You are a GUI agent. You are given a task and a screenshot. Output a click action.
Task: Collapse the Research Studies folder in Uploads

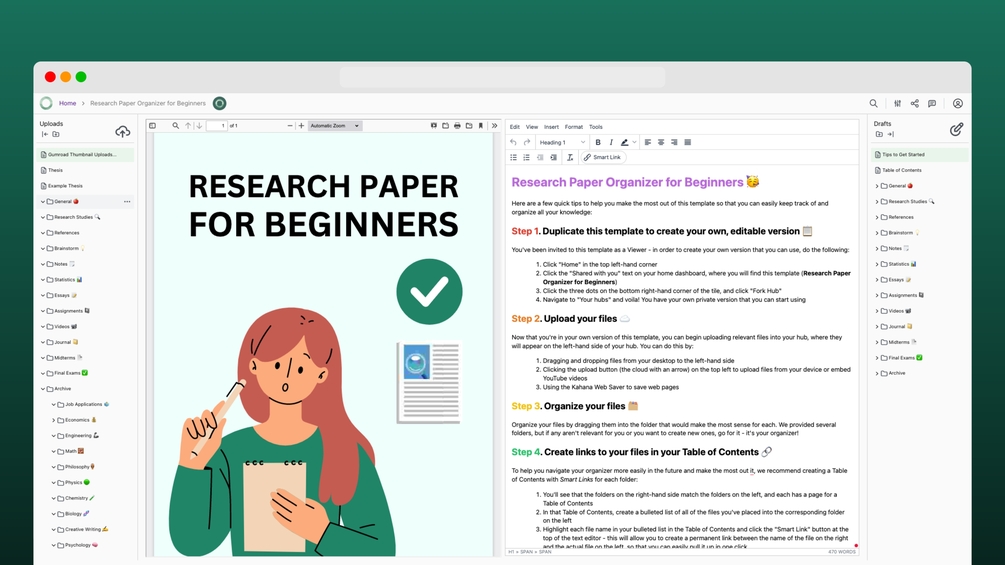click(x=43, y=217)
